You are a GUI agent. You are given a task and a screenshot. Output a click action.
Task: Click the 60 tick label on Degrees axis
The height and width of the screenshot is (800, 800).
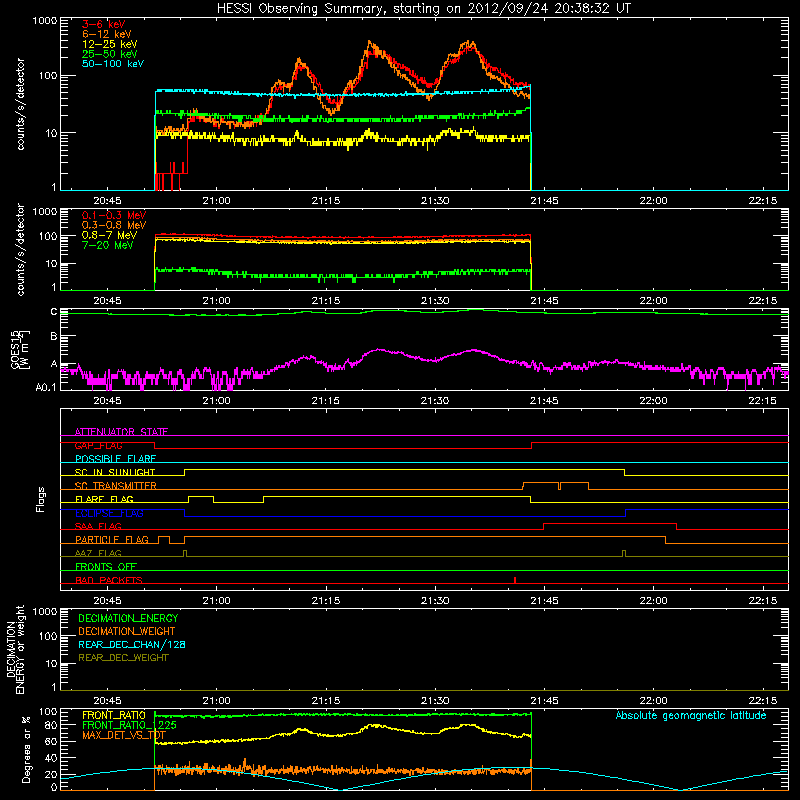click(51, 741)
